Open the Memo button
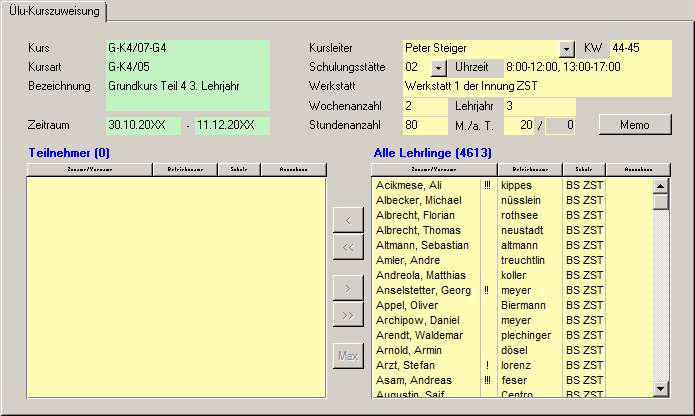This screenshot has width=695, height=416. pyautogui.click(x=635, y=125)
